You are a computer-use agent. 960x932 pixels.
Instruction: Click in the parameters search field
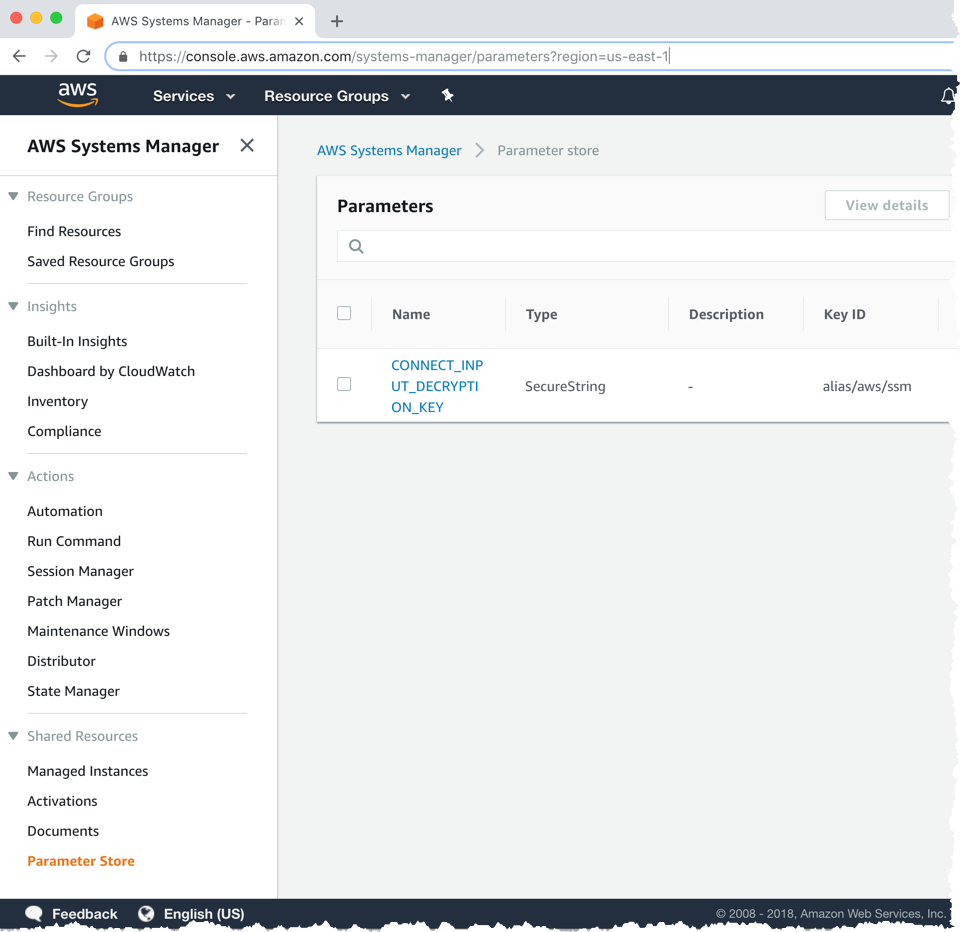[646, 246]
